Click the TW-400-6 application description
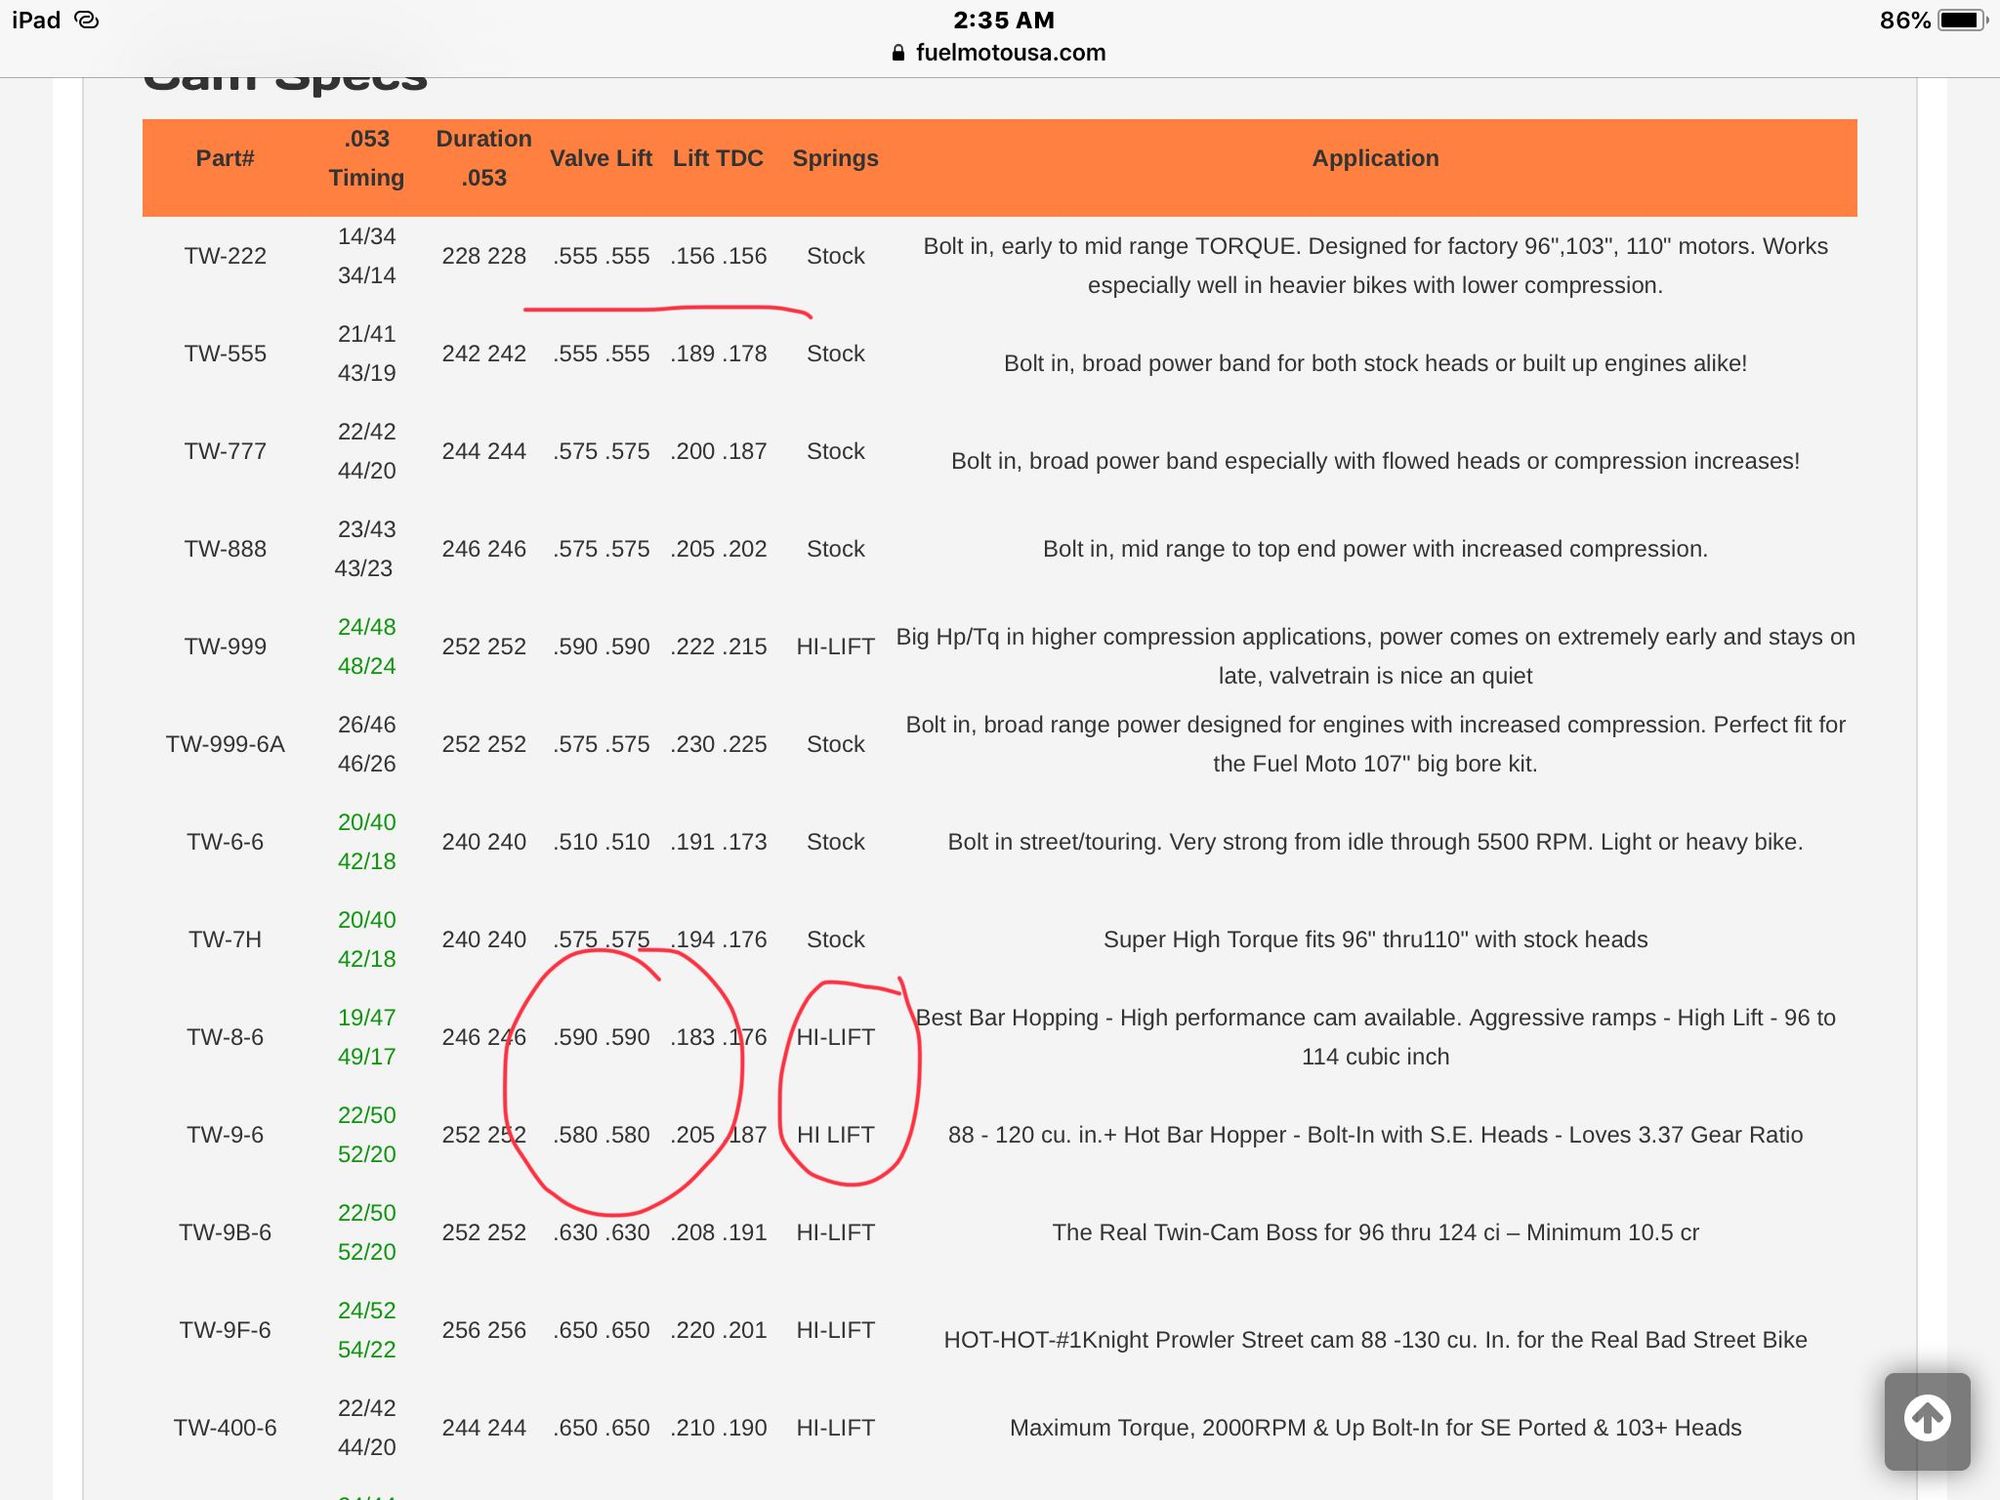Screen dimensions: 2000x1500 point(1375,1428)
